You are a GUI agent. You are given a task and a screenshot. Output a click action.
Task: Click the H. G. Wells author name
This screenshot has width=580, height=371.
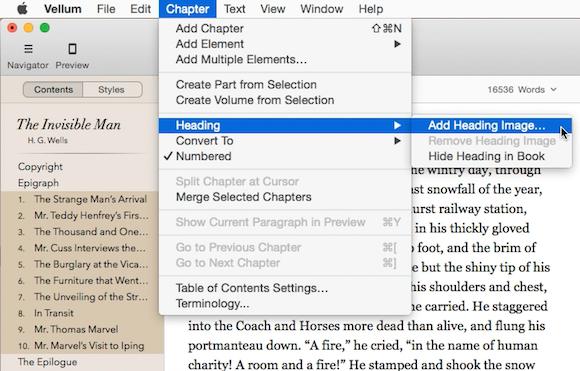[x=47, y=141]
